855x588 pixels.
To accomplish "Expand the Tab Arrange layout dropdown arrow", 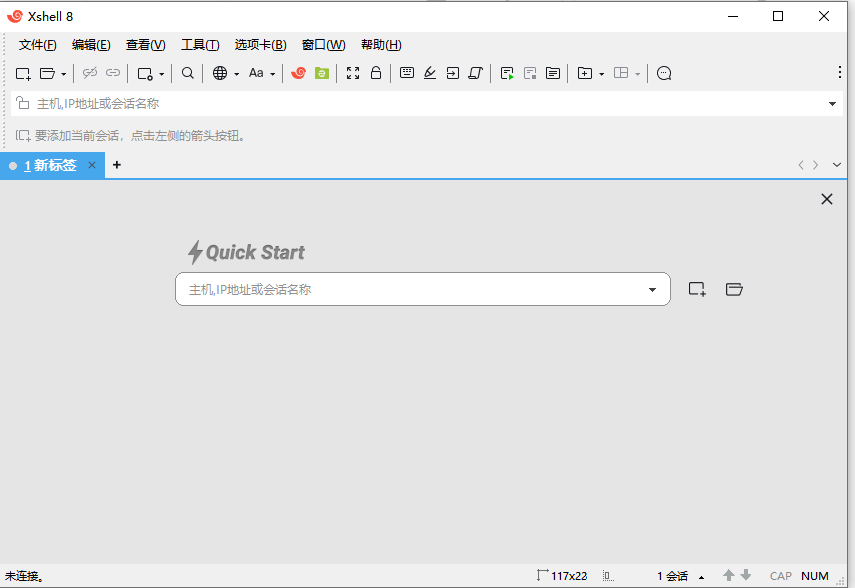I will (x=637, y=74).
